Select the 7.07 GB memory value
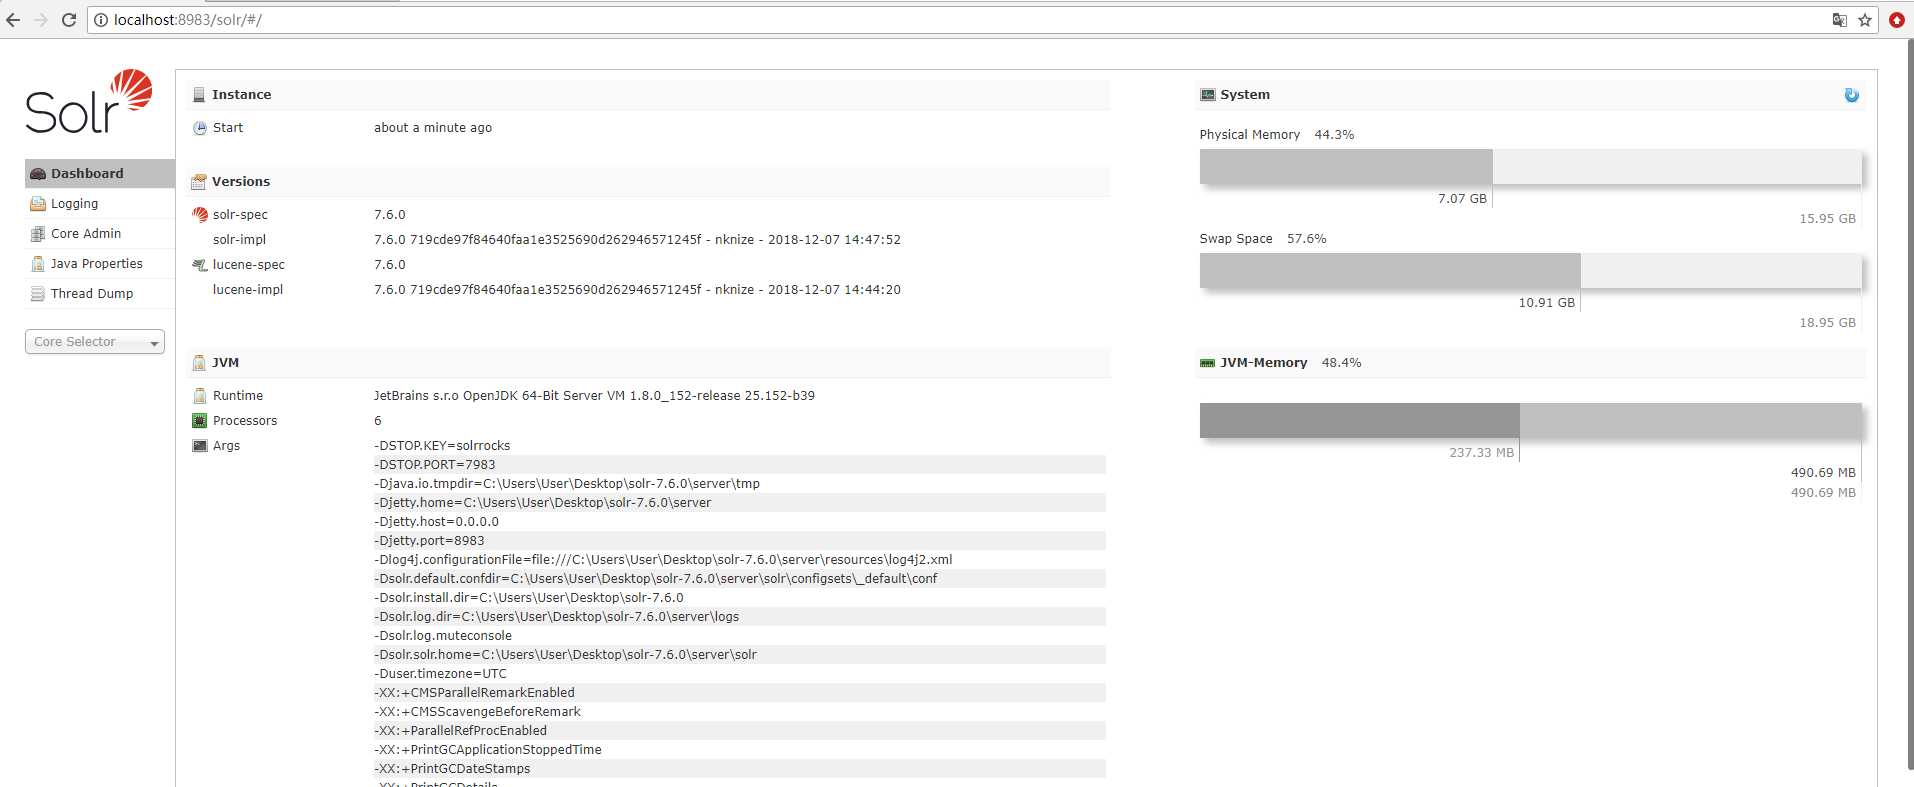Screen dimensions: 1914x787 1462,199
